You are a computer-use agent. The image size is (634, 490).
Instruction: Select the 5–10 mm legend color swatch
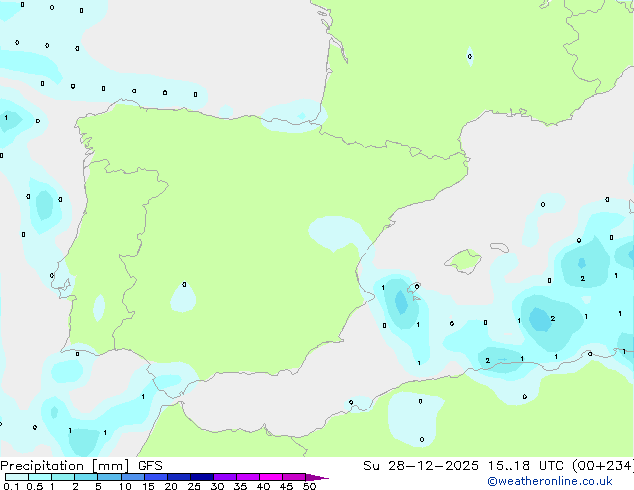110,477
